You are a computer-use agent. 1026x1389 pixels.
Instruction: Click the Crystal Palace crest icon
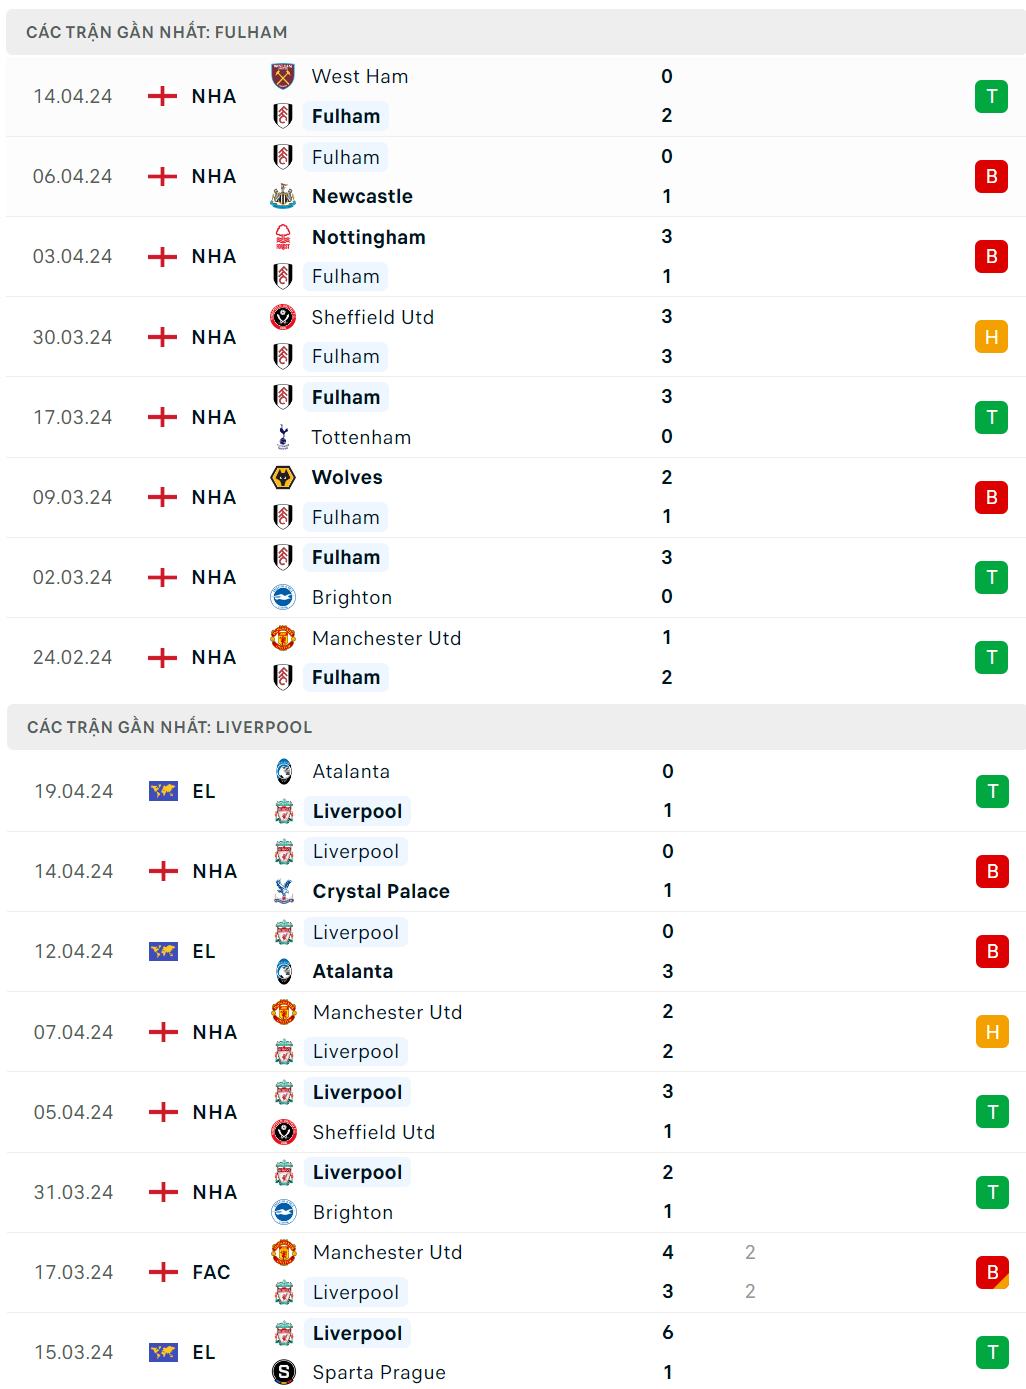(284, 891)
